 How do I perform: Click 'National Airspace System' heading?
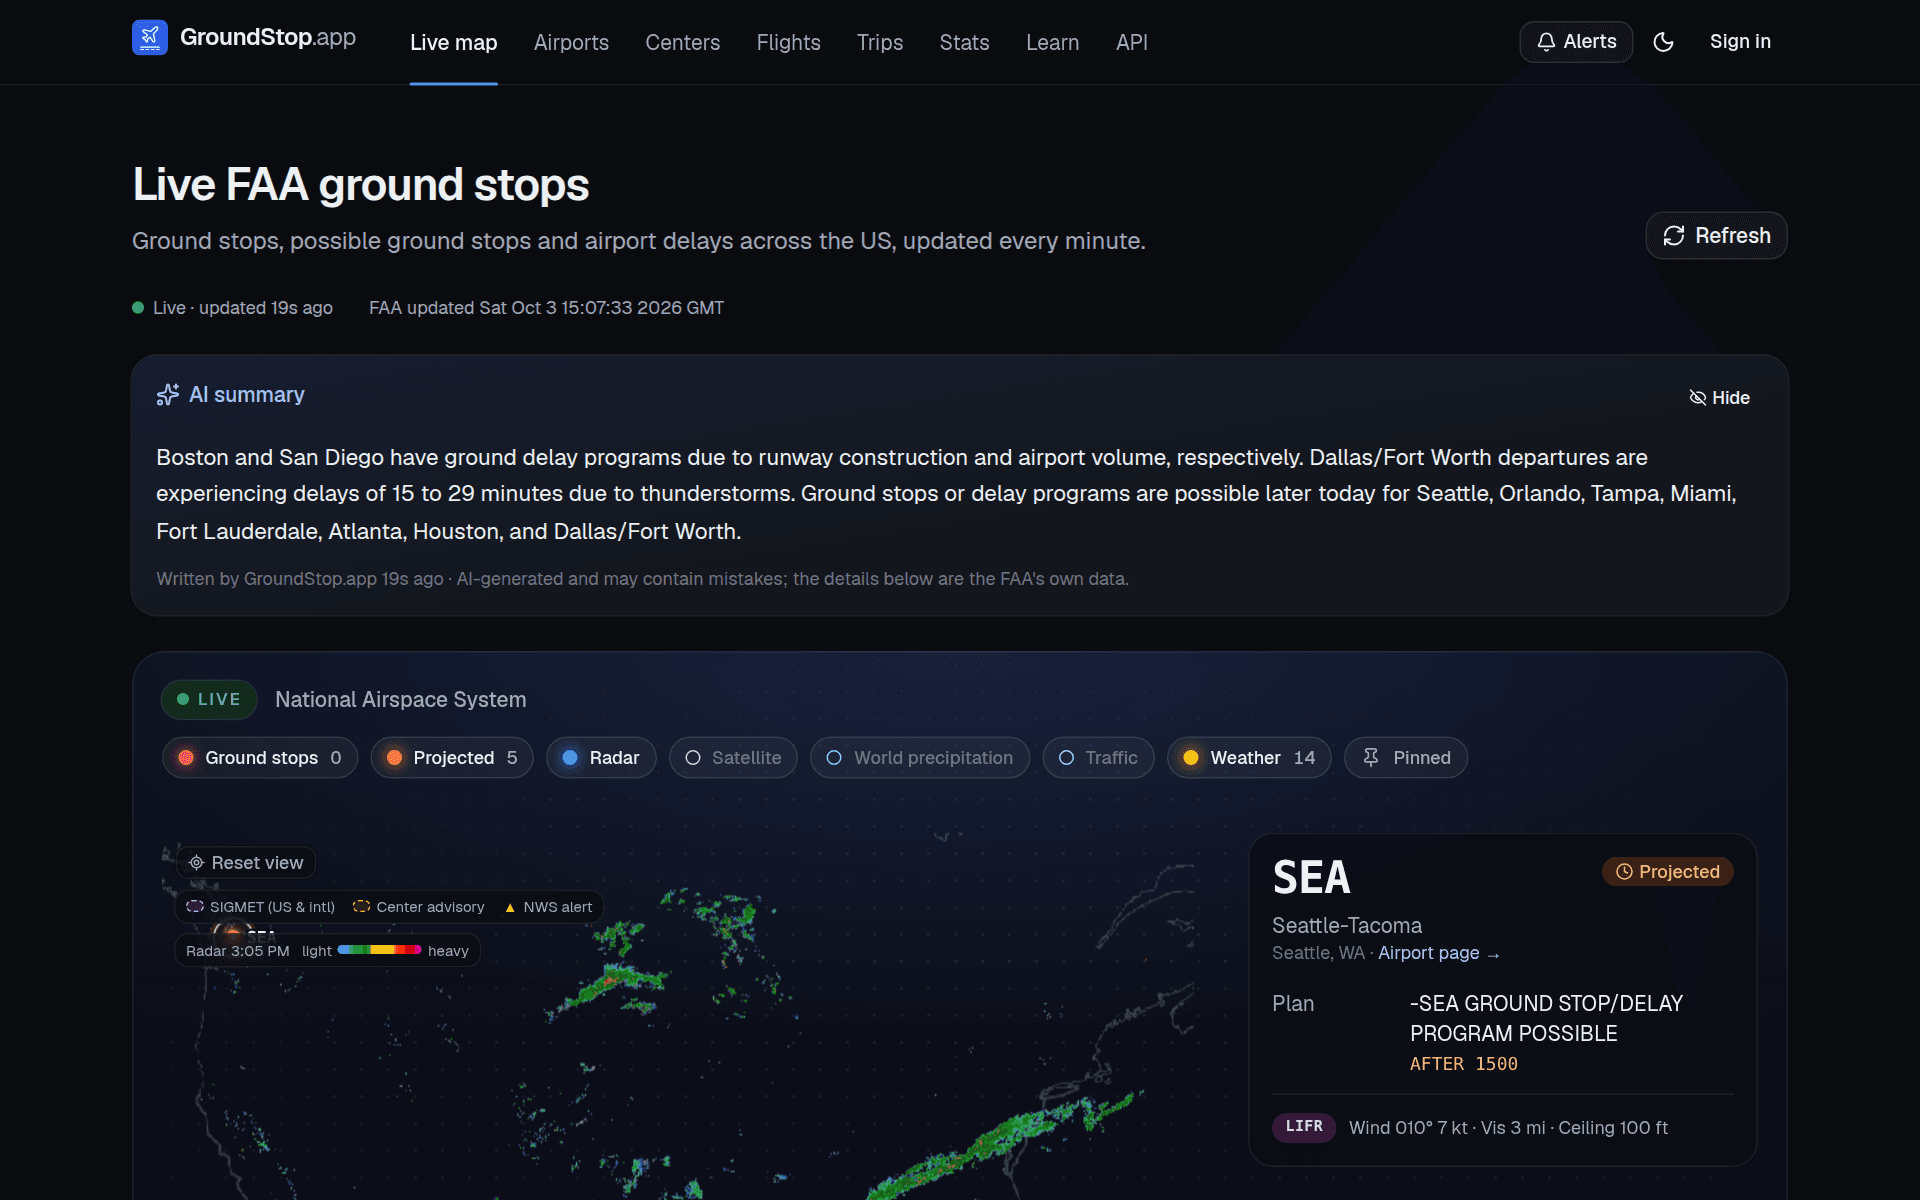[x=400, y=700]
